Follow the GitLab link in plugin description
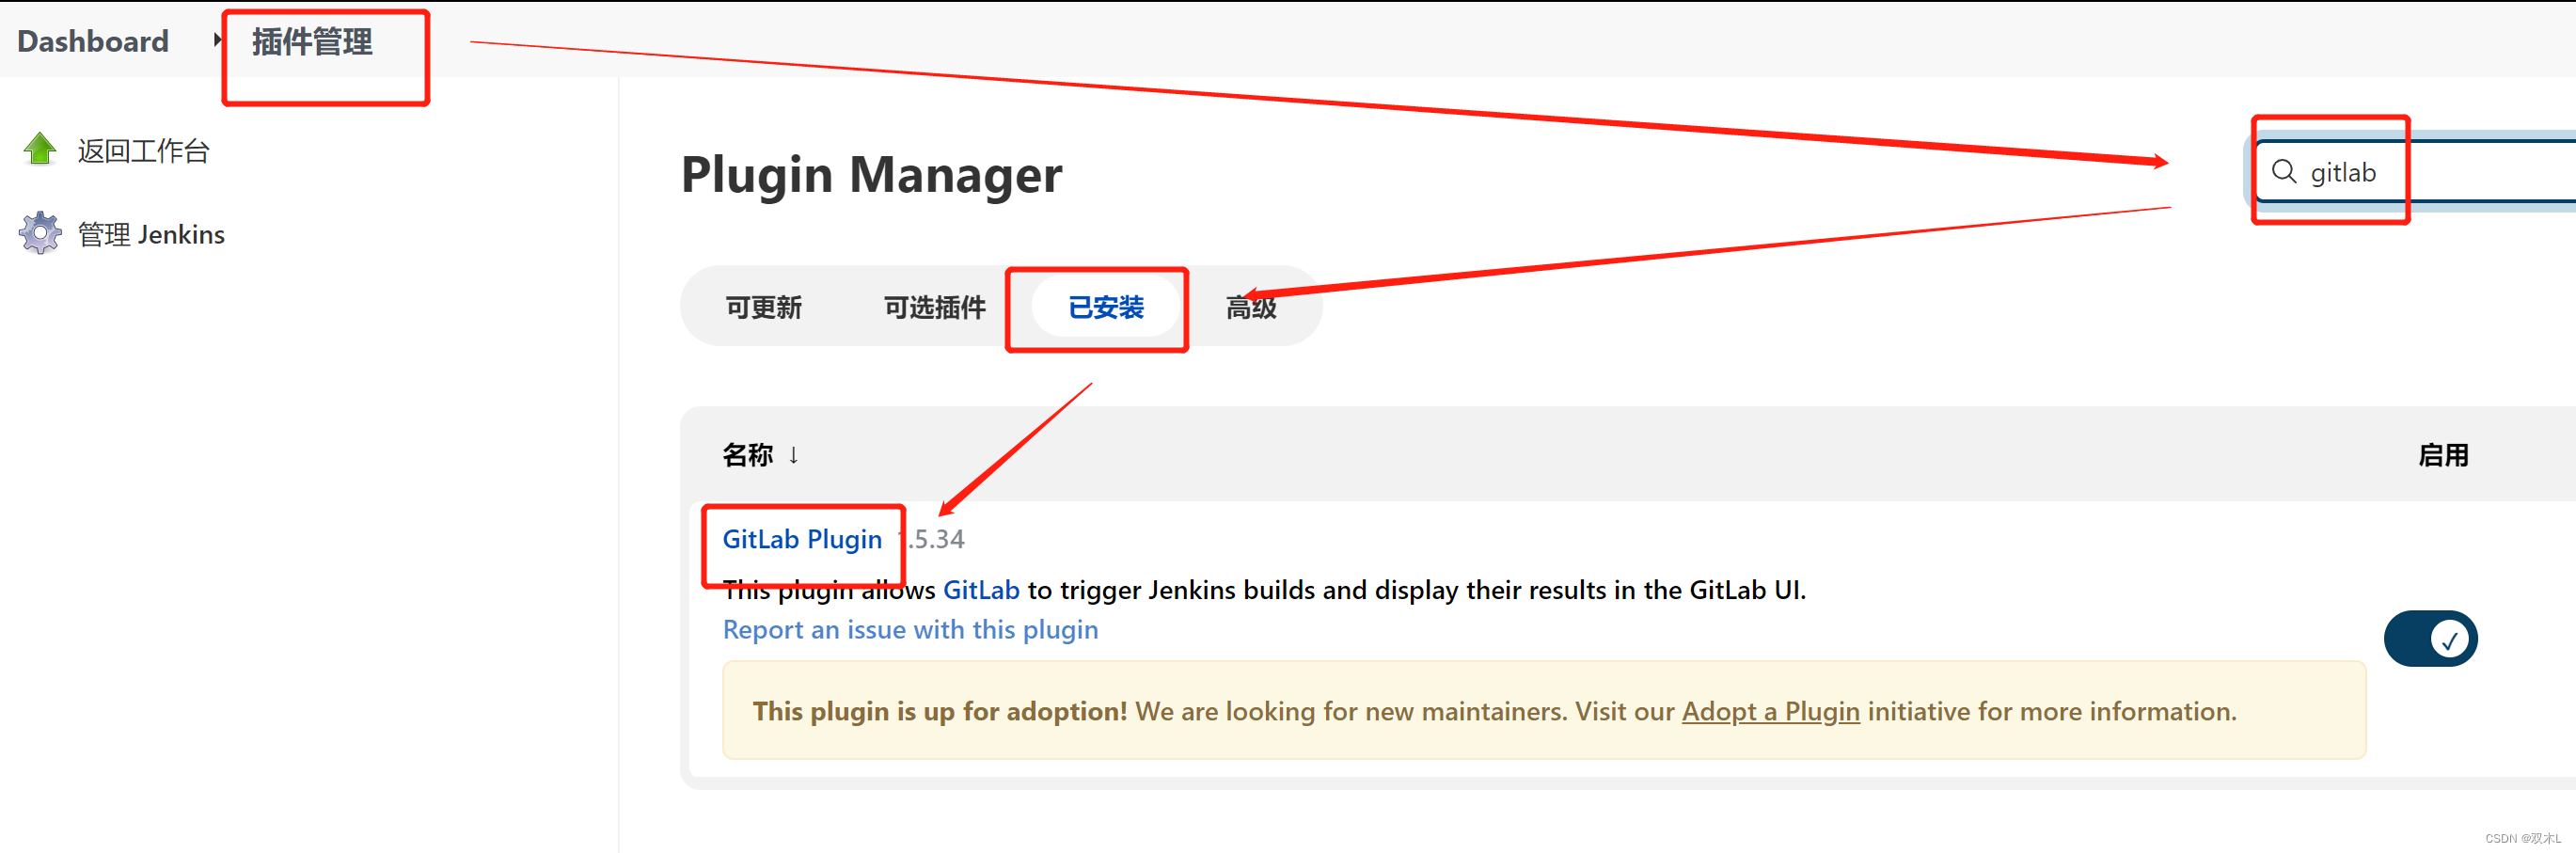2576x853 pixels. pyautogui.click(x=981, y=590)
